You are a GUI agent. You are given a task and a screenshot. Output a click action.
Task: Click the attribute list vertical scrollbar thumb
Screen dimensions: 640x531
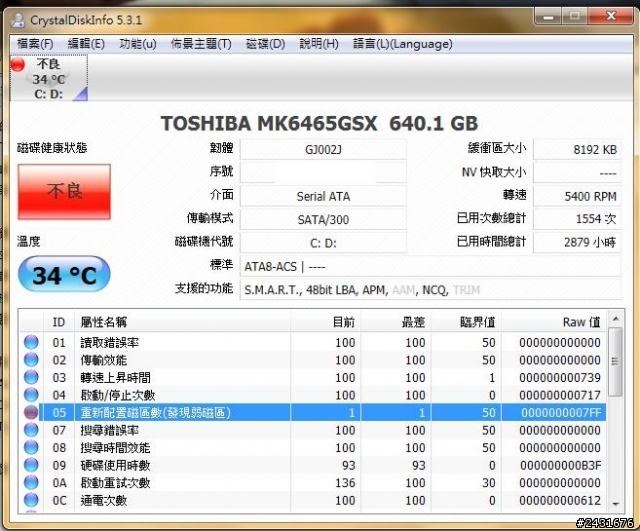[616, 362]
